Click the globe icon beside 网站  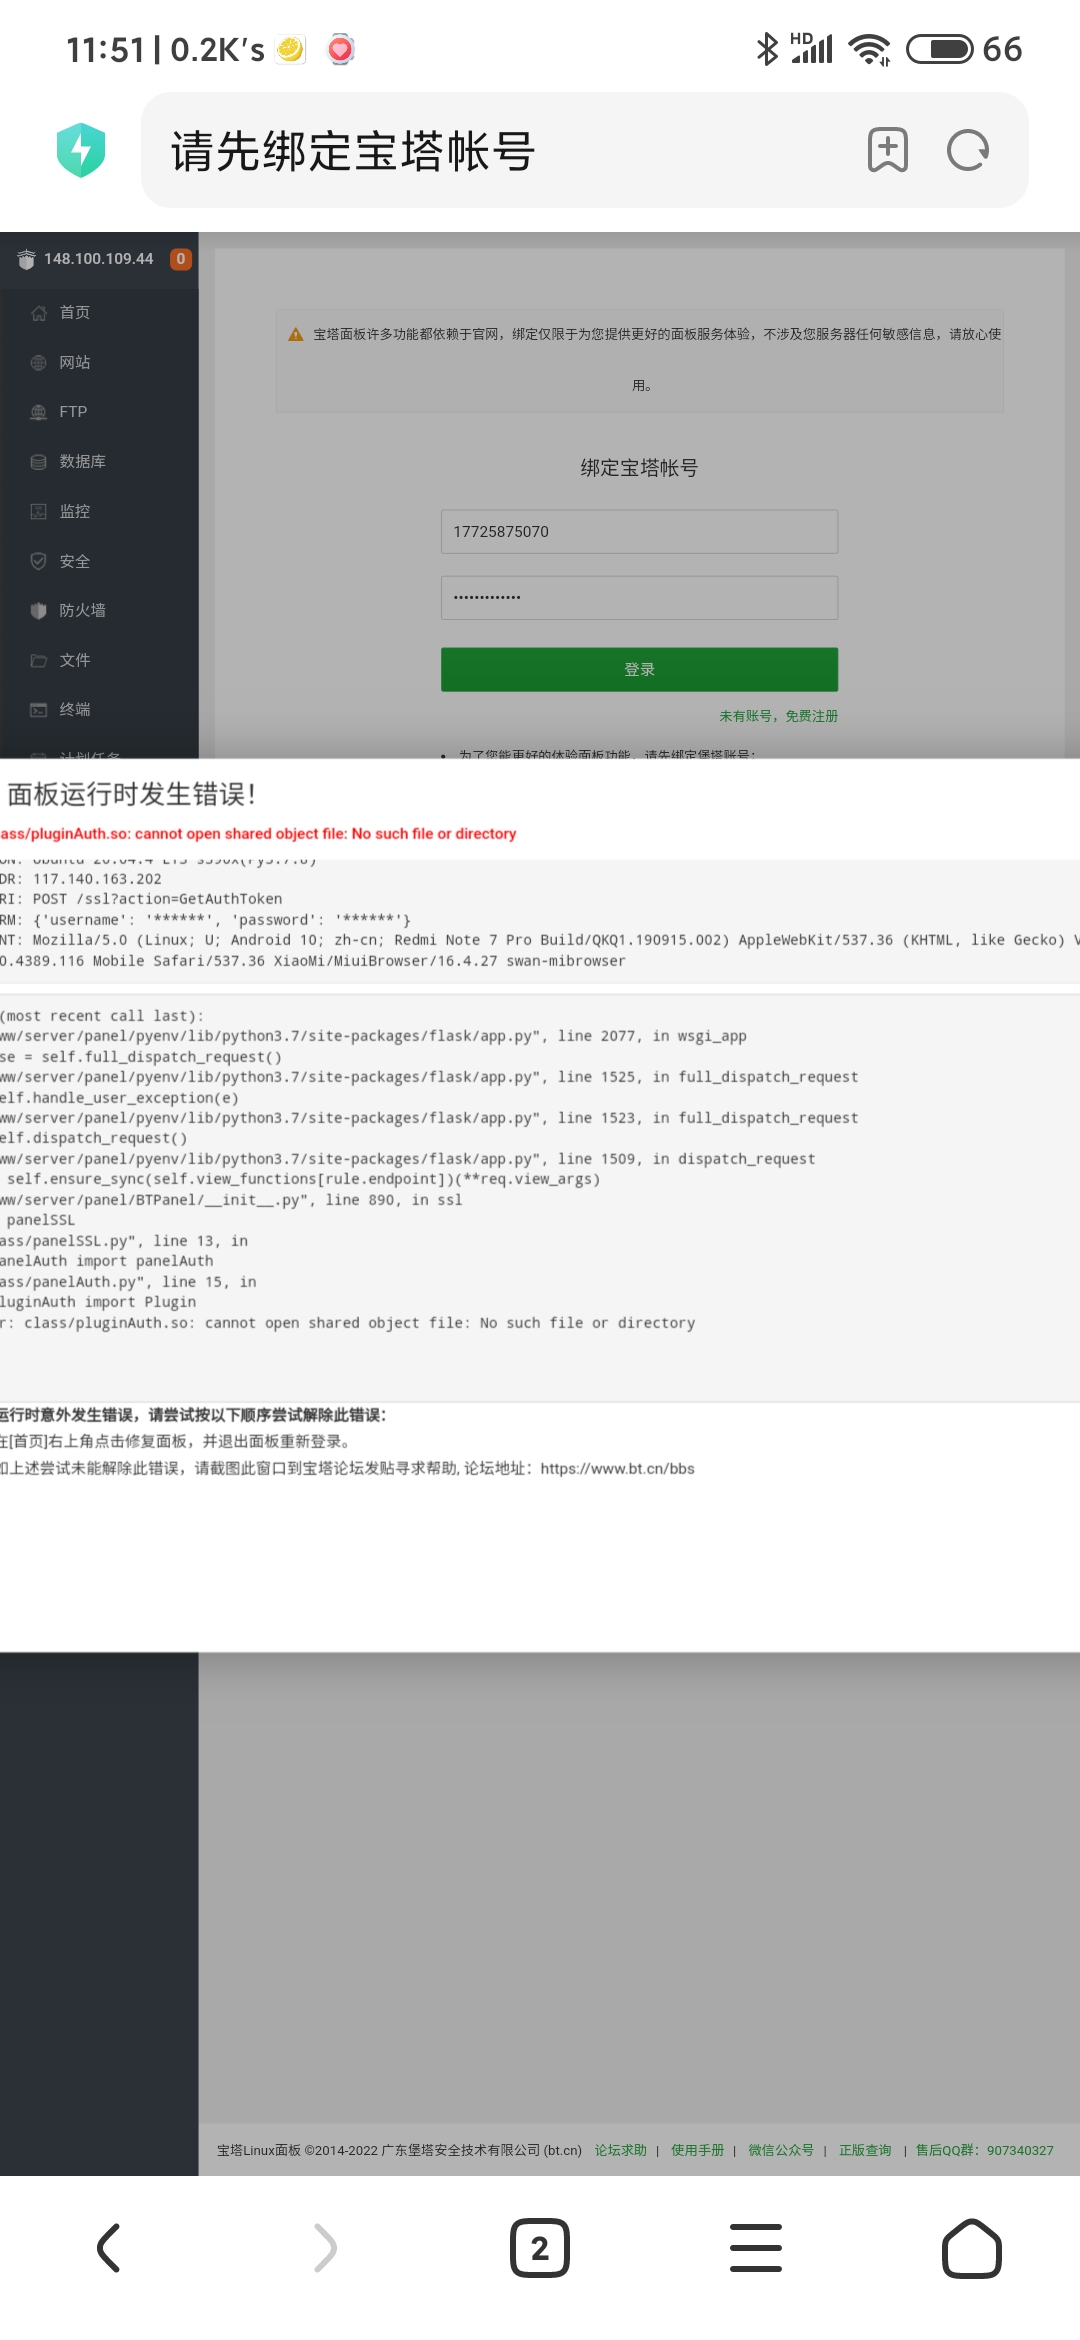pyautogui.click(x=39, y=362)
